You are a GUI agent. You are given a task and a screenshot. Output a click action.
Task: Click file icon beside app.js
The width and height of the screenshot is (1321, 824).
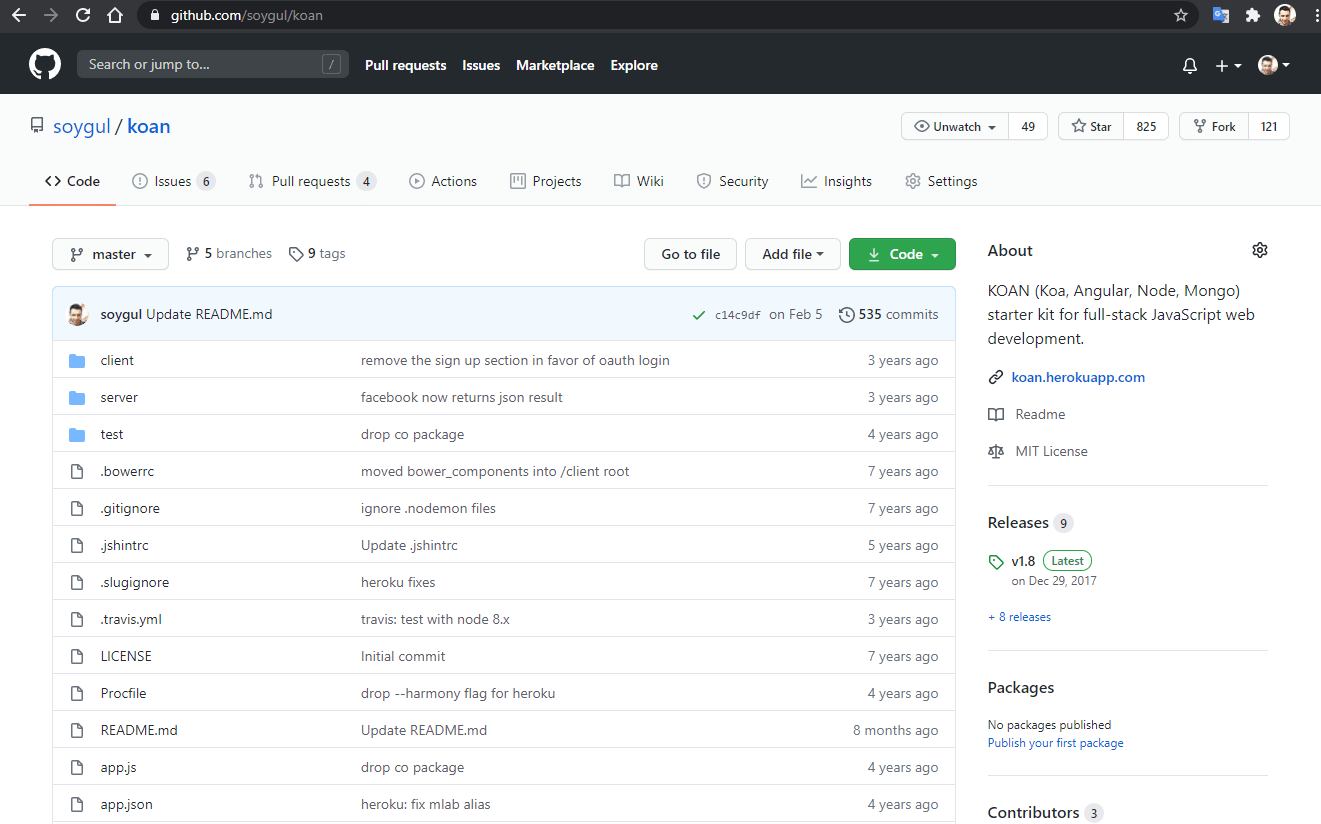click(77, 767)
